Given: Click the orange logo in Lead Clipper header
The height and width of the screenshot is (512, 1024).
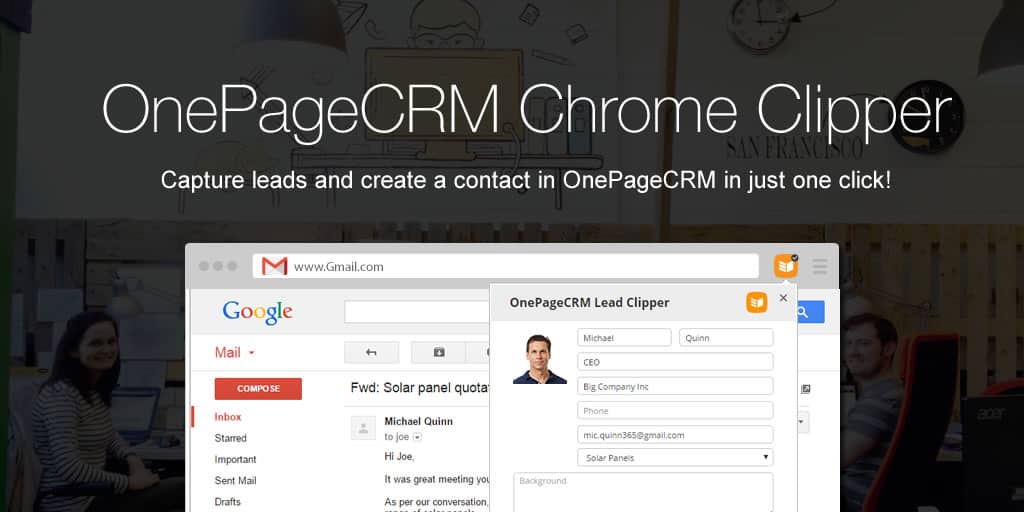Looking at the screenshot, I should pyautogui.click(x=756, y=302).
